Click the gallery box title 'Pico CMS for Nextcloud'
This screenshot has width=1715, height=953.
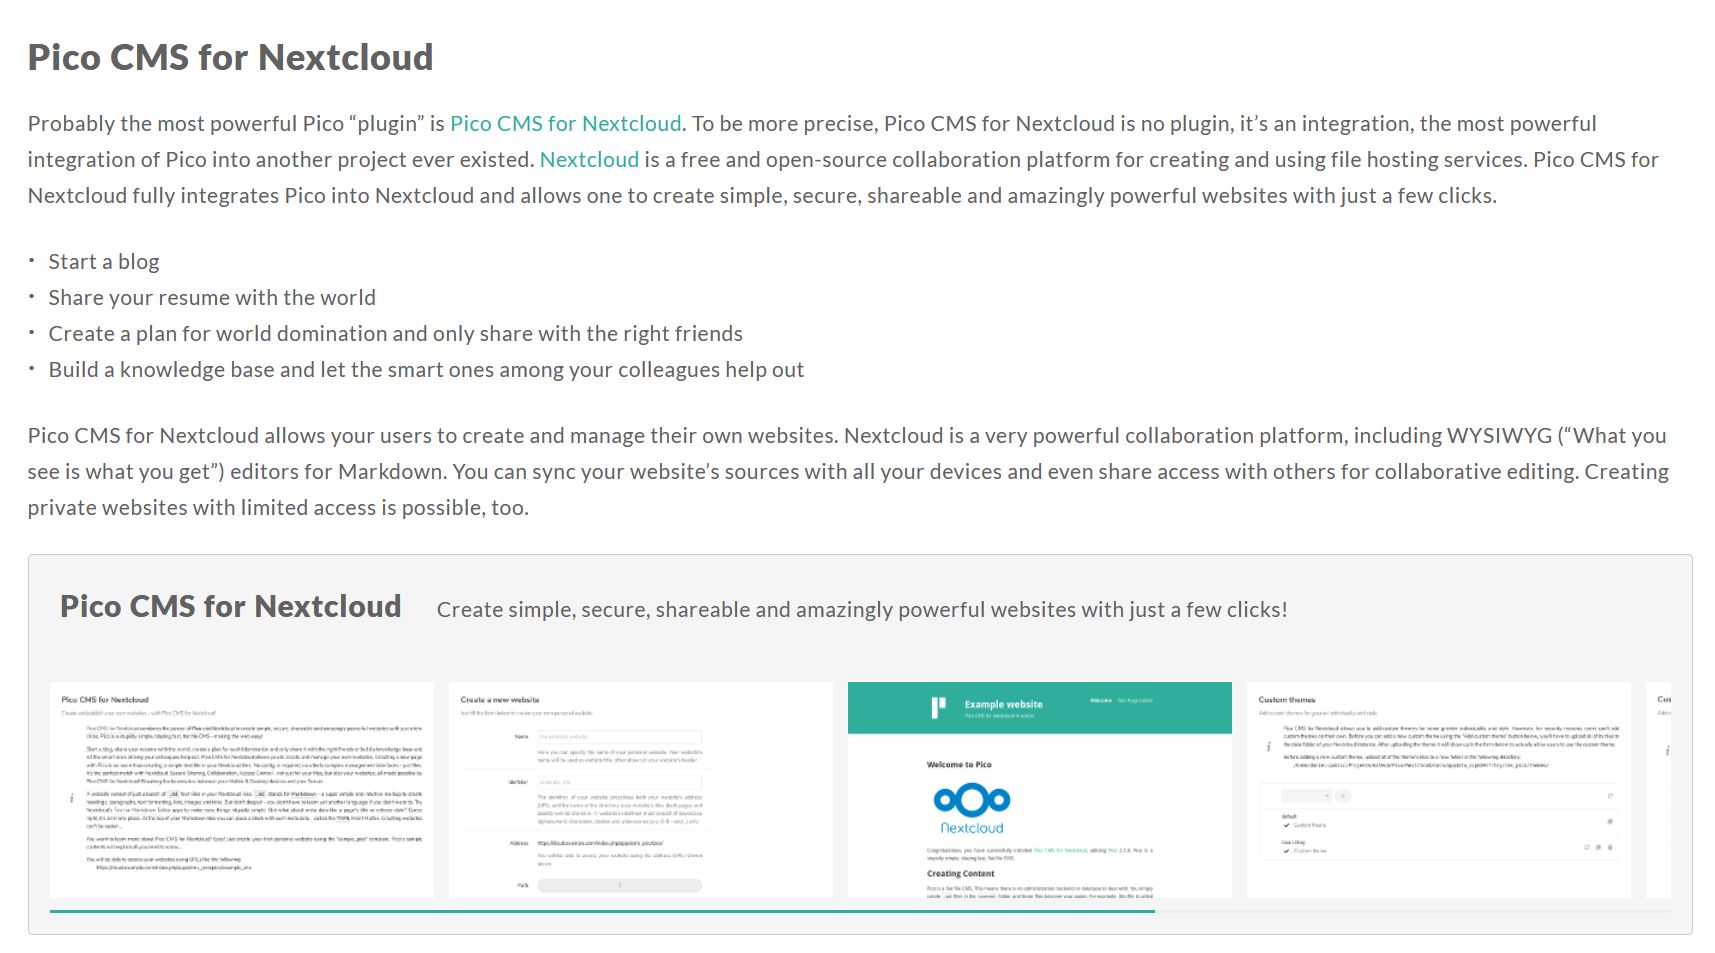tap(230, 607)
